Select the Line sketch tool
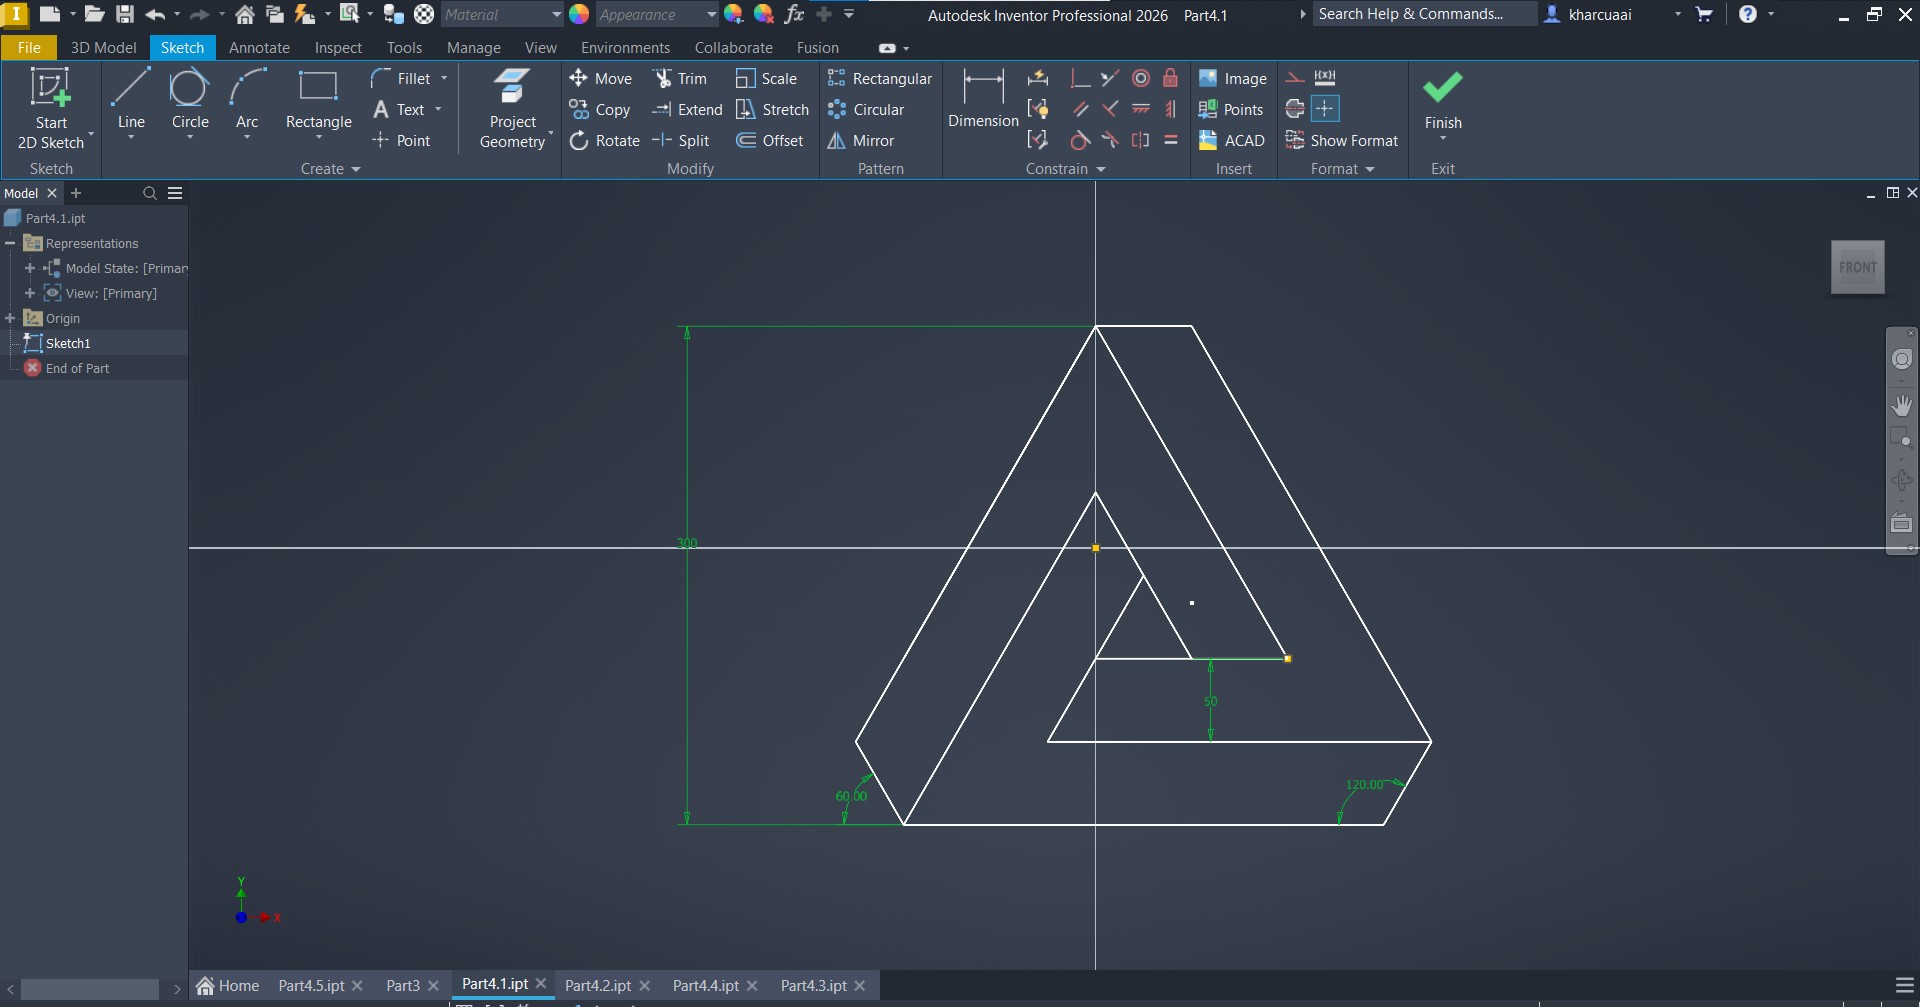1920x1007 pixels. coord(131,100)
